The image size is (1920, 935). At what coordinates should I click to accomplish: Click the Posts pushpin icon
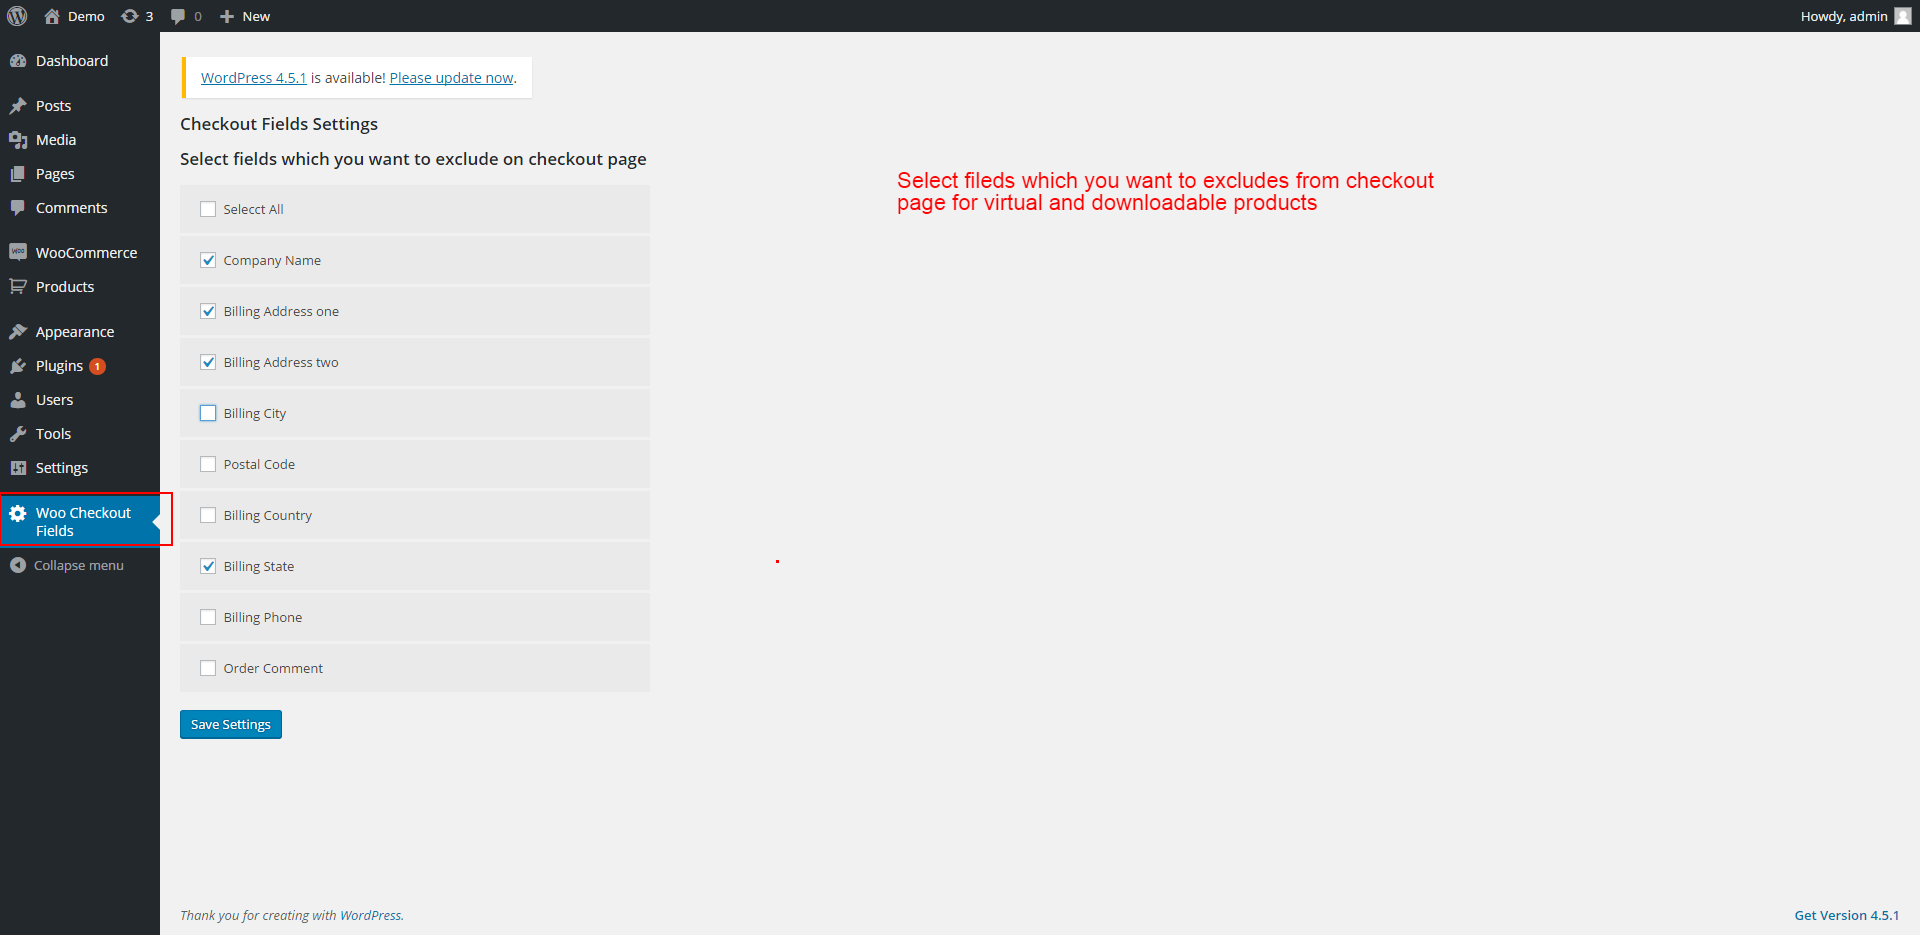(18, 106)
